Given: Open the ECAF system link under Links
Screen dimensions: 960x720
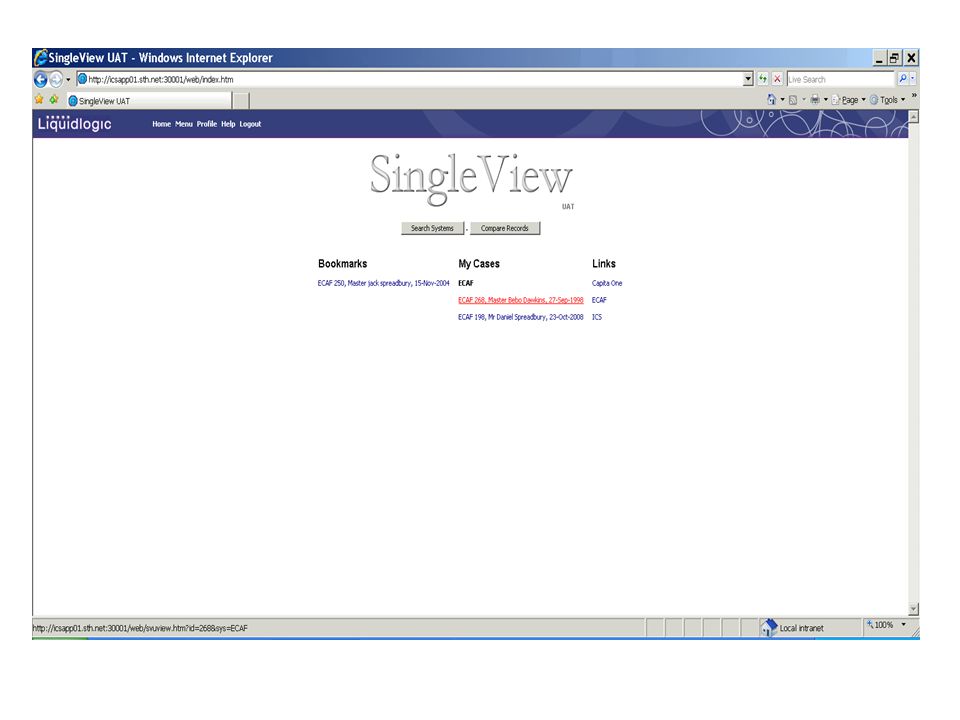Looking at the screenshot, I should 599,300.
